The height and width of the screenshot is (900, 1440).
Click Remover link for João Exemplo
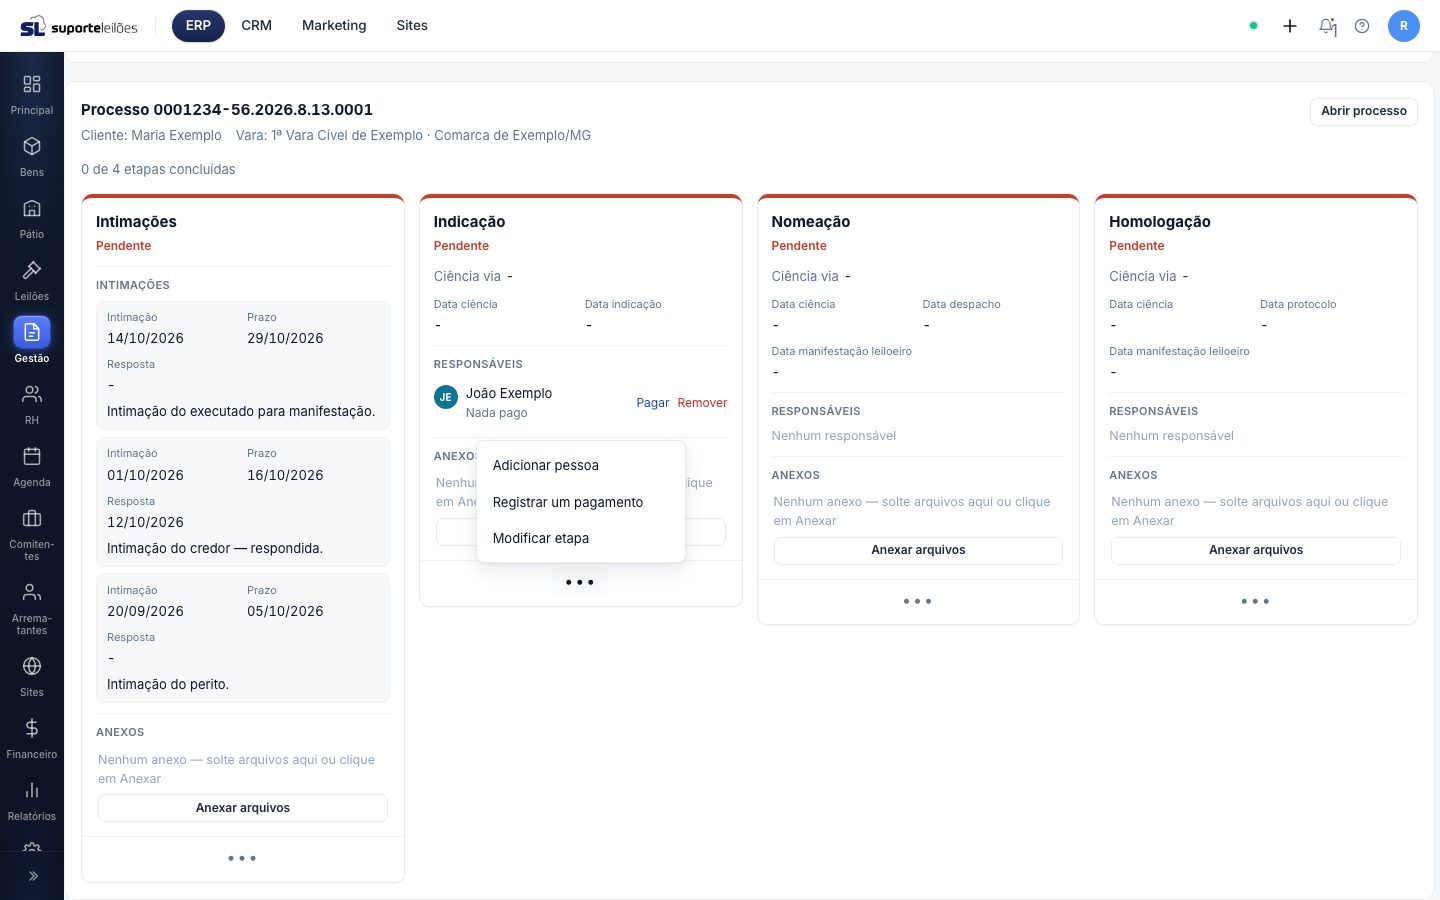pyautogui.click(x=702, y=403)
